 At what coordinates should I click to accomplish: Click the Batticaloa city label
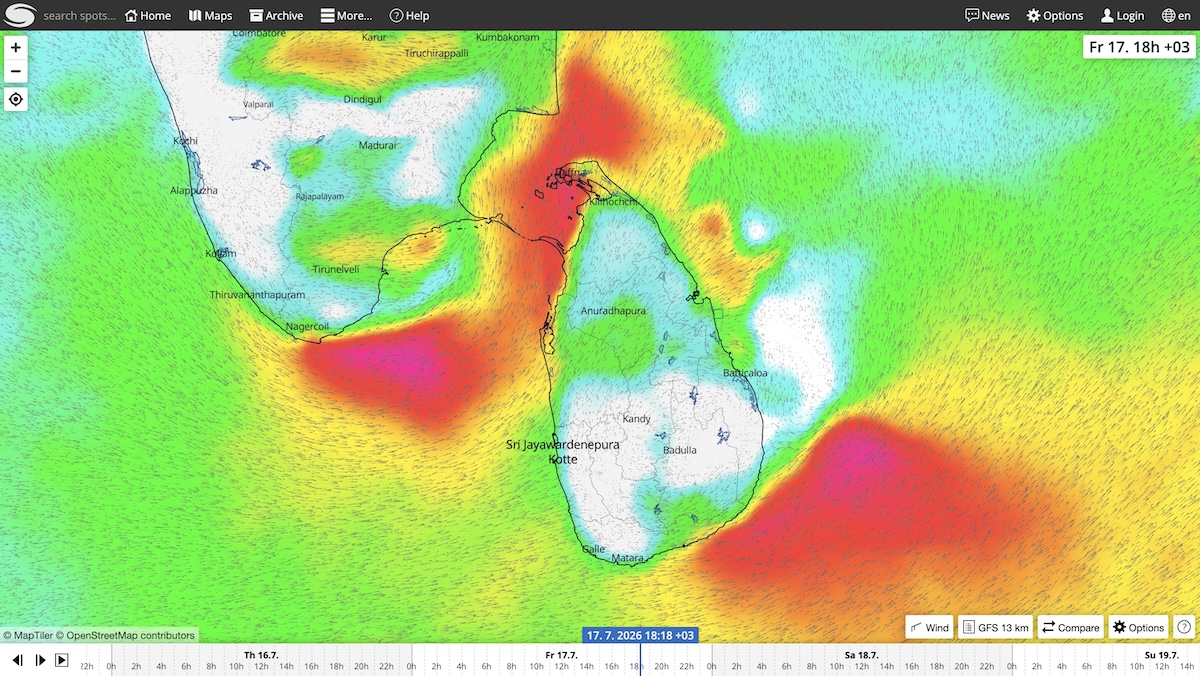pyautogui.click(x=745, y=373)
